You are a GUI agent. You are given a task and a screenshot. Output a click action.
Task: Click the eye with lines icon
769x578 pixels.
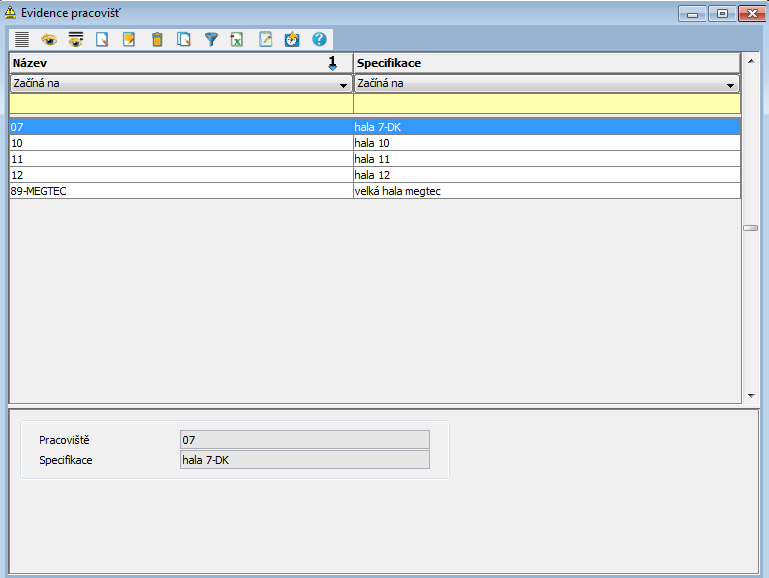click(x=75, y=40)
